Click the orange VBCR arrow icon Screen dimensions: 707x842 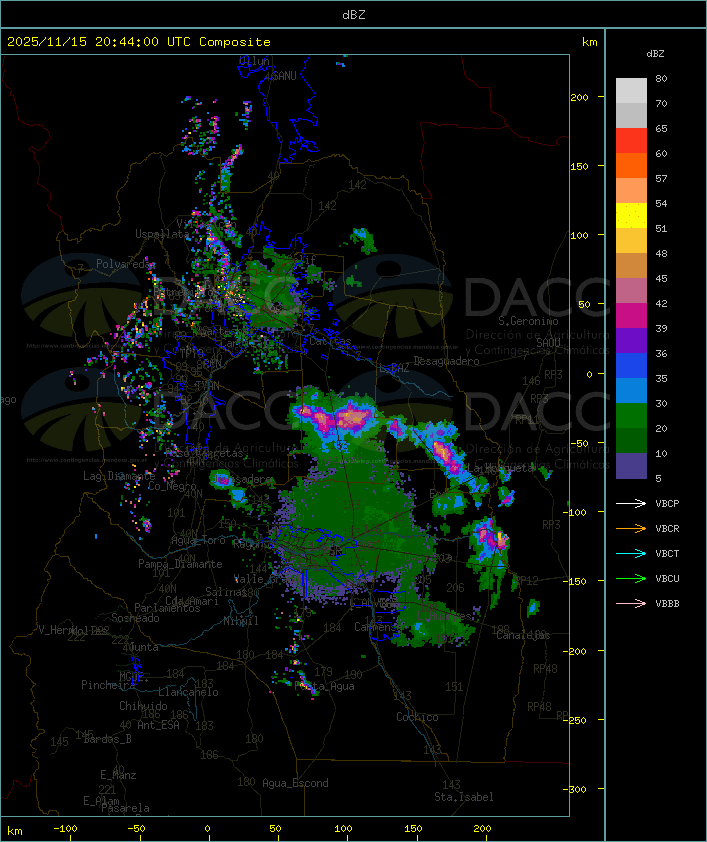[631, 528]
